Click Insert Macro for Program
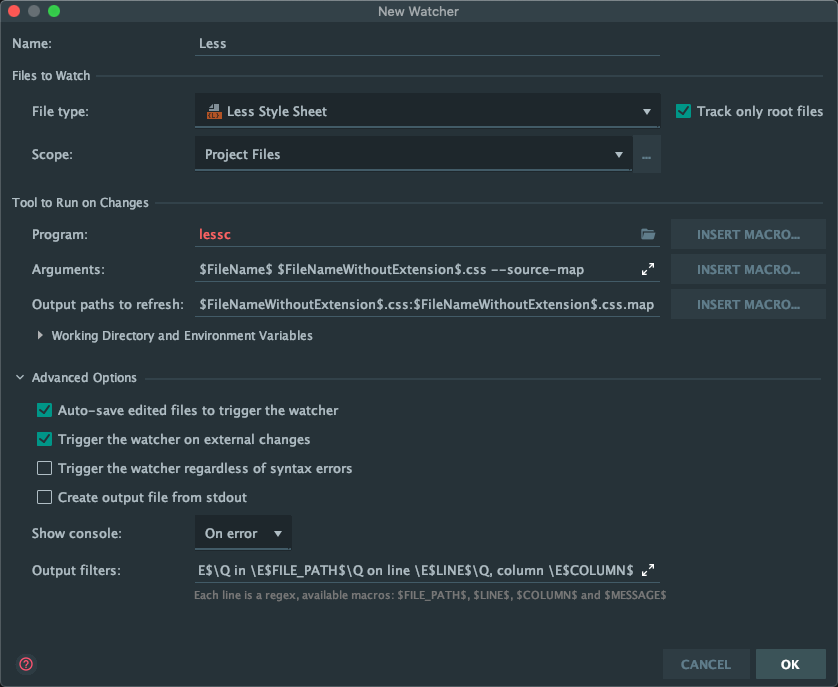This screenshot has height=687, width=838. click(x=748, y=234)
